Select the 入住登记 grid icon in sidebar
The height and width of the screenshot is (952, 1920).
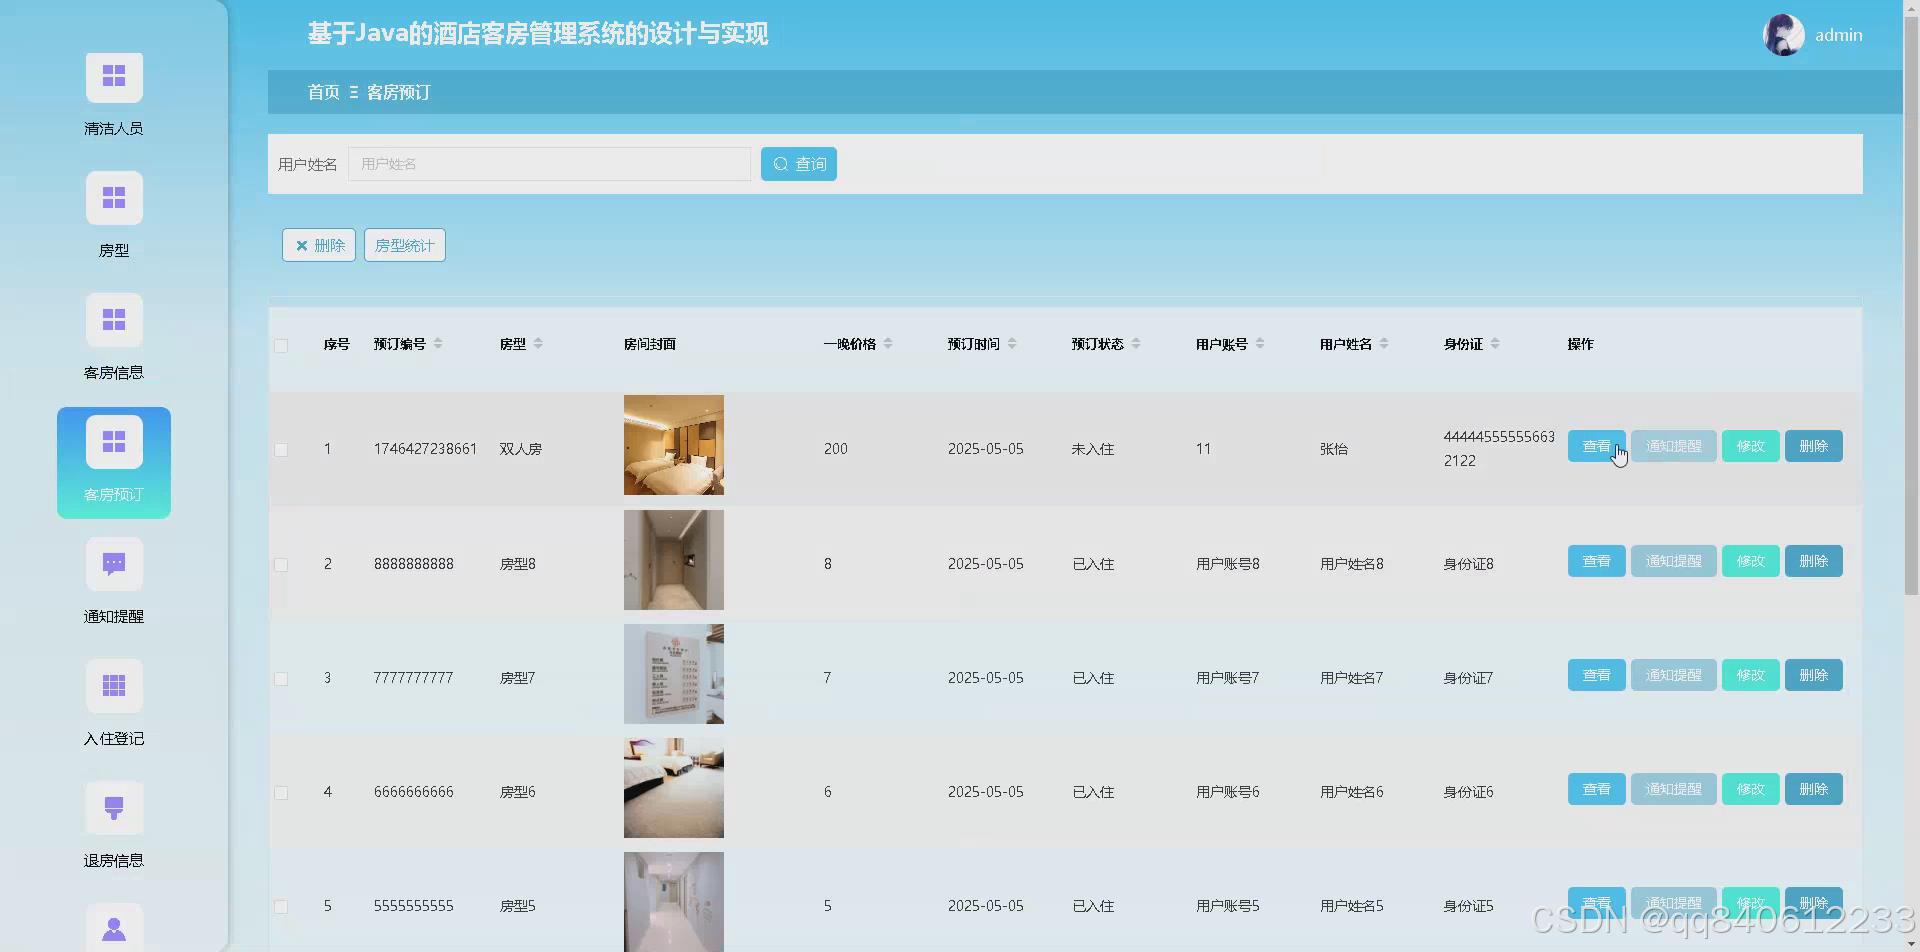pos(113,685)
